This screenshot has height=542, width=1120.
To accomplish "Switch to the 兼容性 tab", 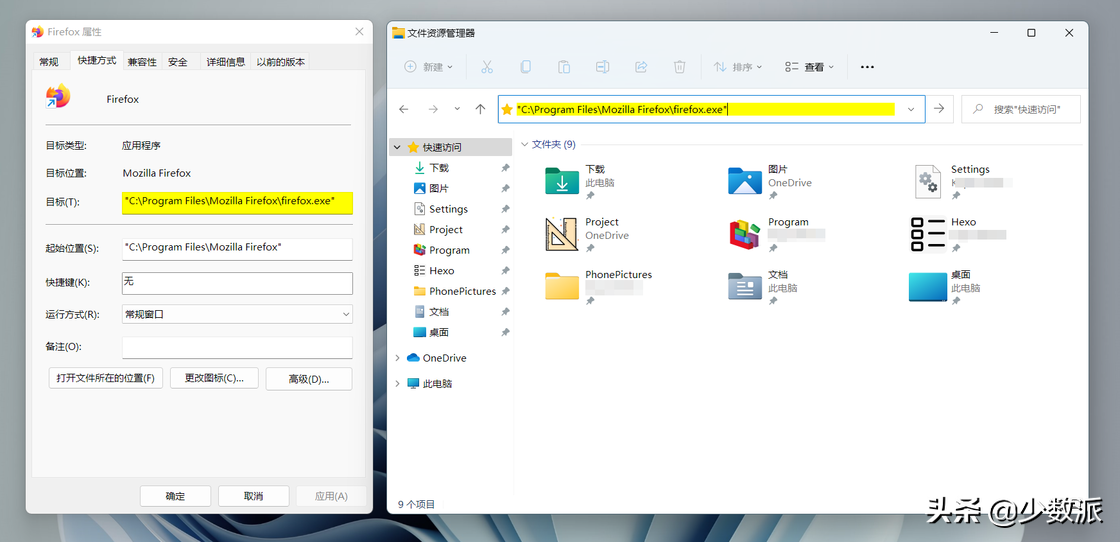I will tap(142, 62).
